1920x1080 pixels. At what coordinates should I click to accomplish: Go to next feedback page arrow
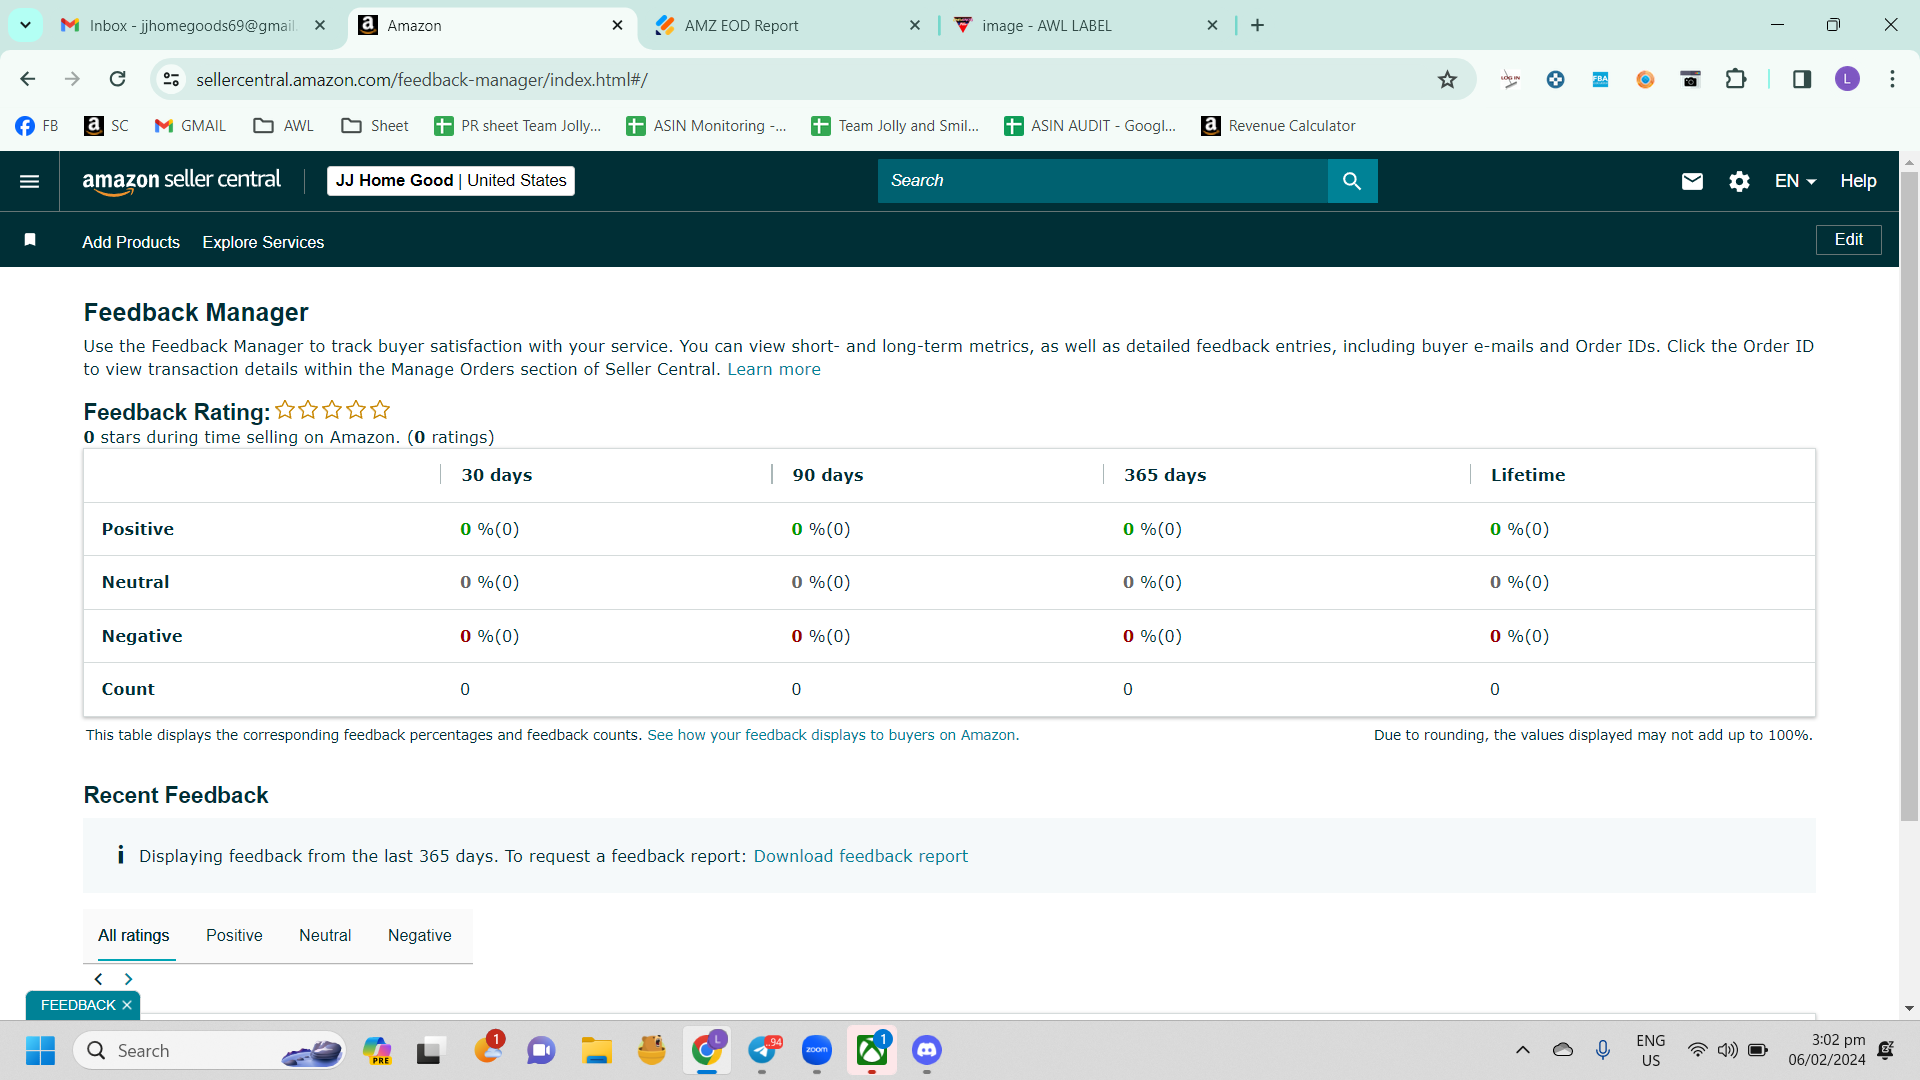point(128,979)
